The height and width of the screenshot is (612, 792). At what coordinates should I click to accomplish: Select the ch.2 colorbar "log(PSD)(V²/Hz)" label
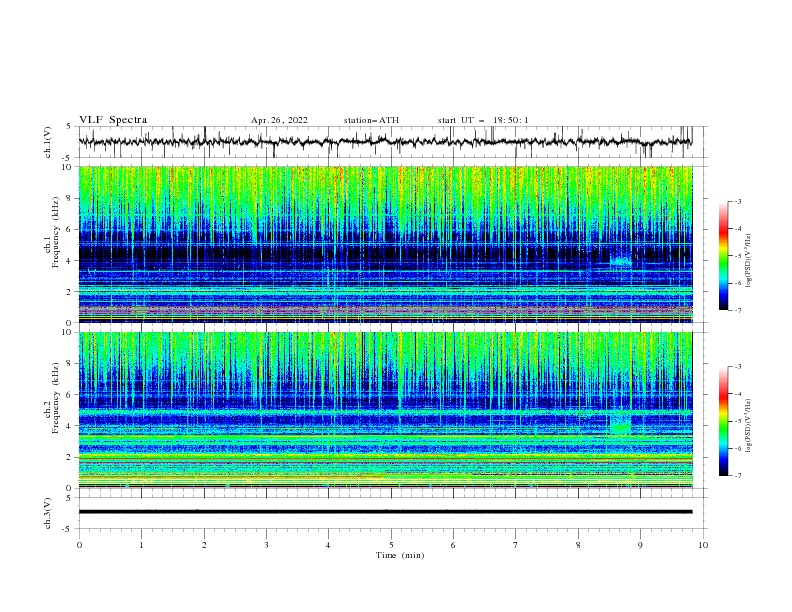coord(748,426)
